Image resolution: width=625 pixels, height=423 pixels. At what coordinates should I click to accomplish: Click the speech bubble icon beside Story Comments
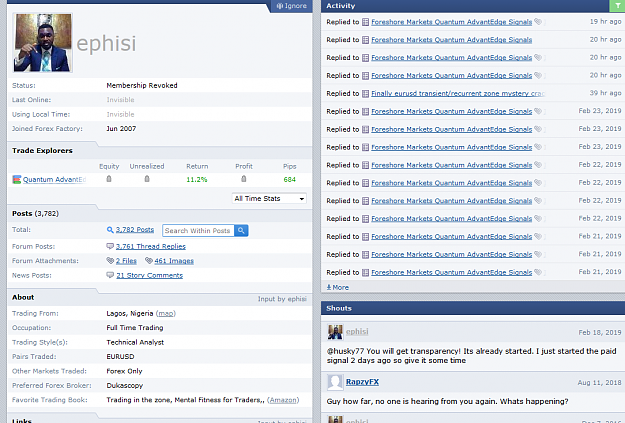[110, 275]
